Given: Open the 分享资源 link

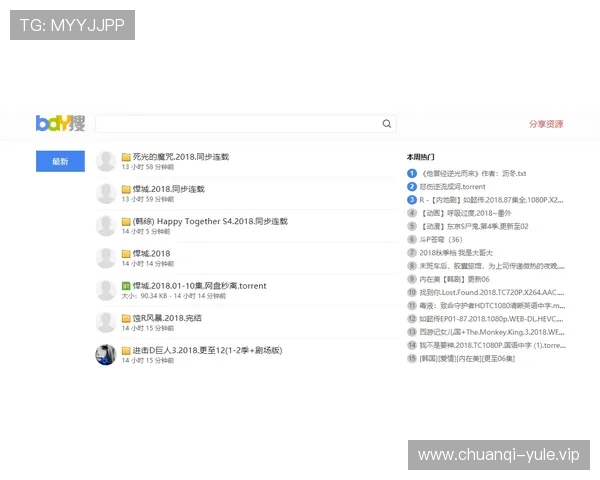Looking at the screenshot, I should point(546,124).
